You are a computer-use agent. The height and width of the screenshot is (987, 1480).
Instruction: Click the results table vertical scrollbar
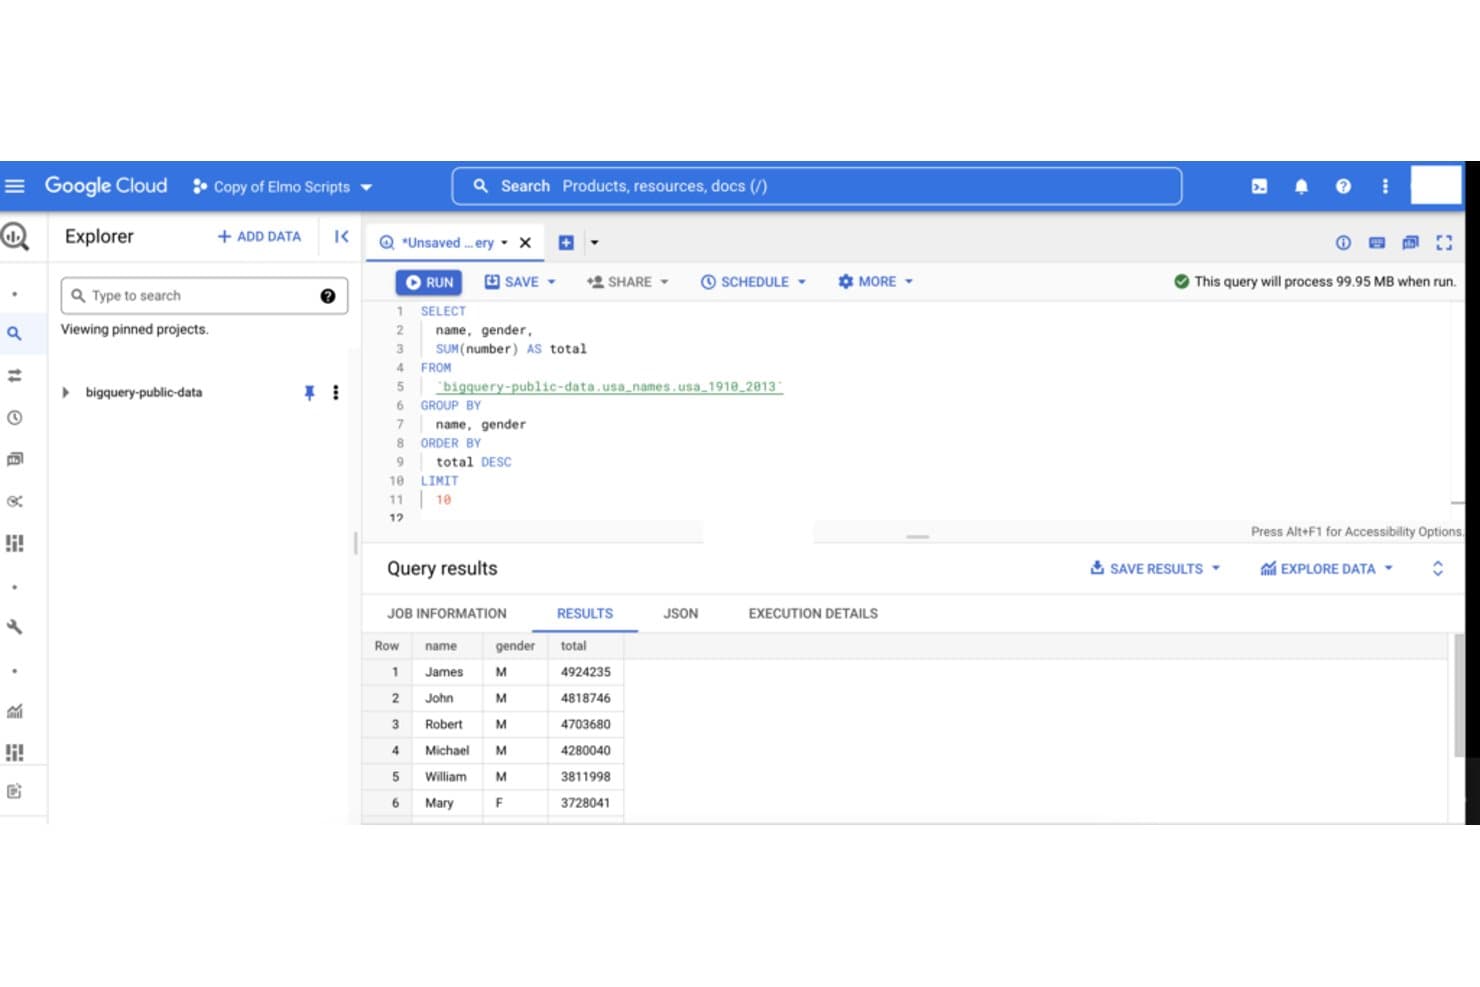point(1459,695)
